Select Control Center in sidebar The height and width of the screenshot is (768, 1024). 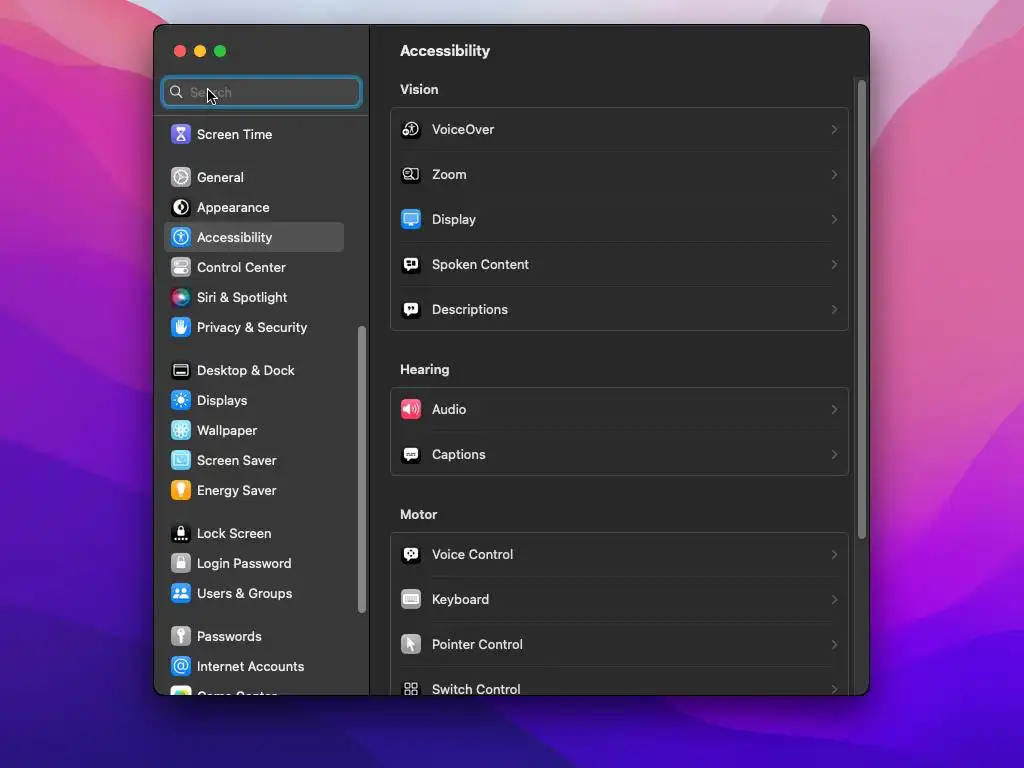click(254, 267)
